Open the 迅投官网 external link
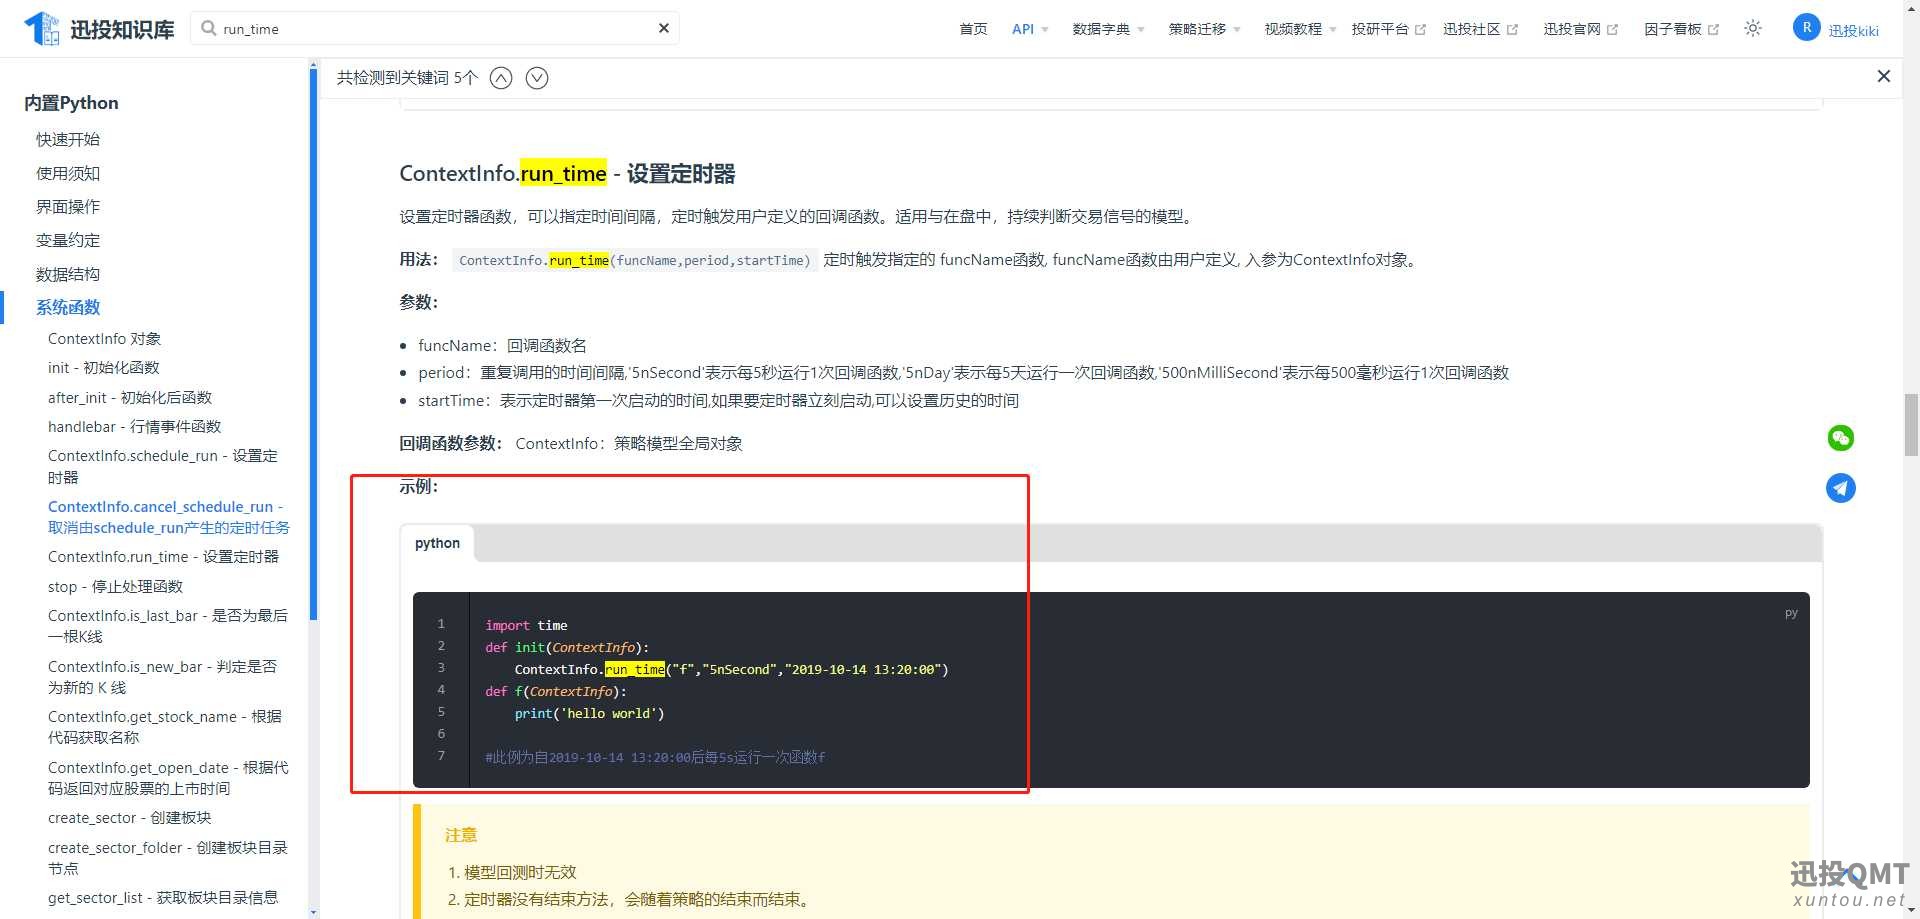The width and height of the screenshot is (1920, 919). pyautogui.click(x=1580, y=29)
